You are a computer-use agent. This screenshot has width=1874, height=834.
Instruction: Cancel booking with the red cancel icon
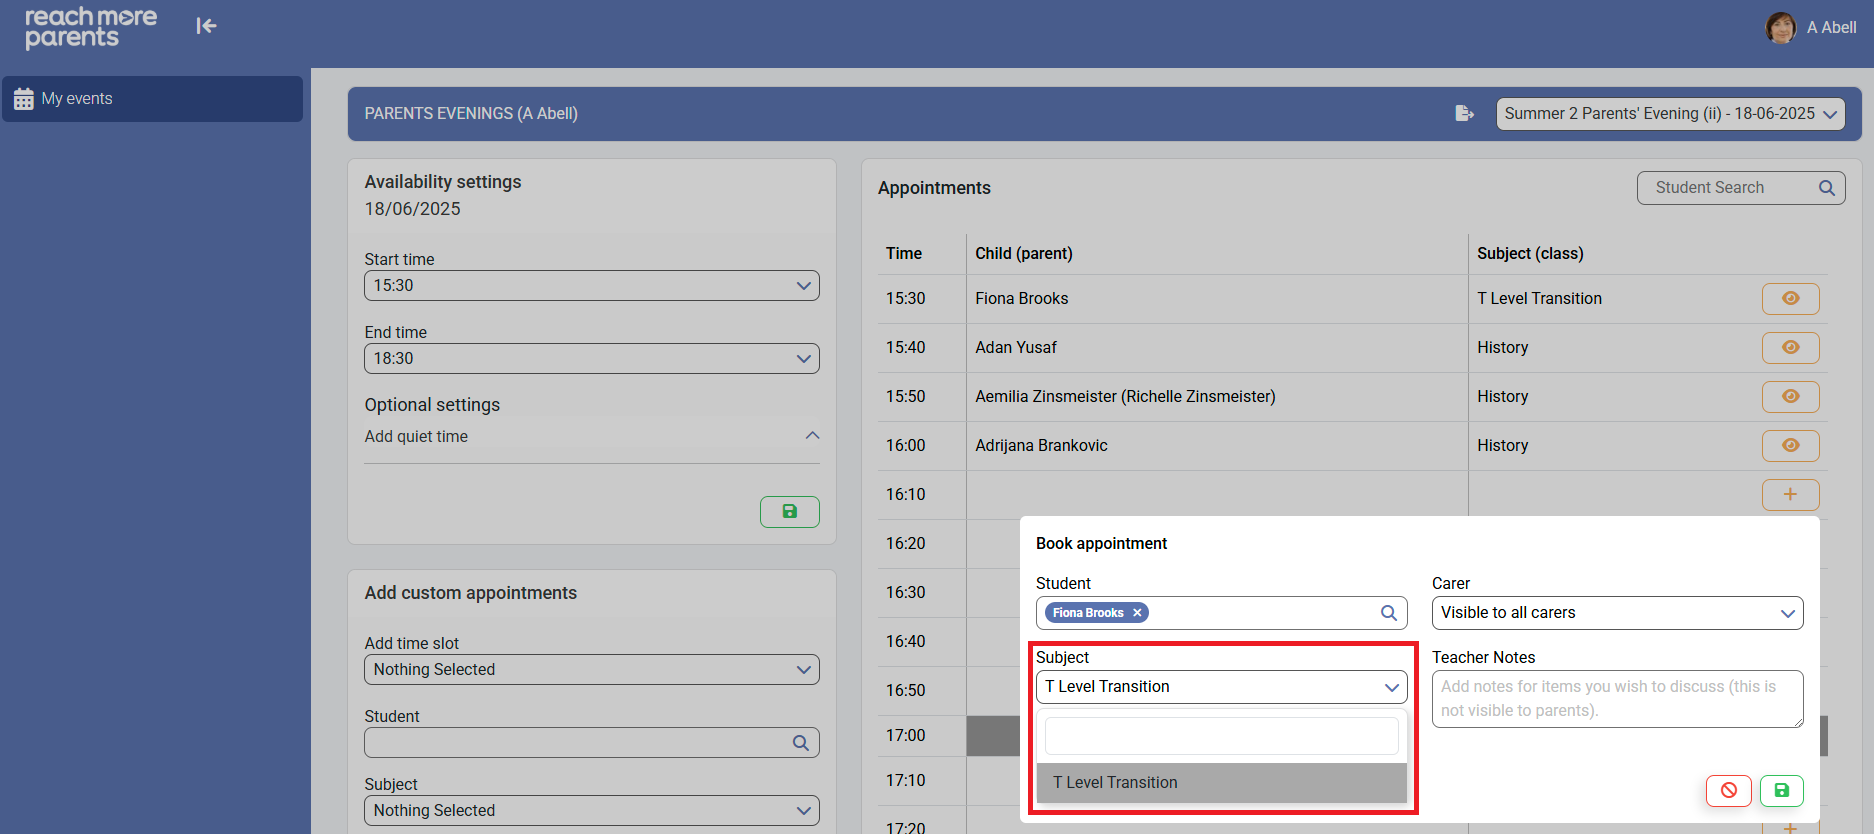click(1728, 790)
